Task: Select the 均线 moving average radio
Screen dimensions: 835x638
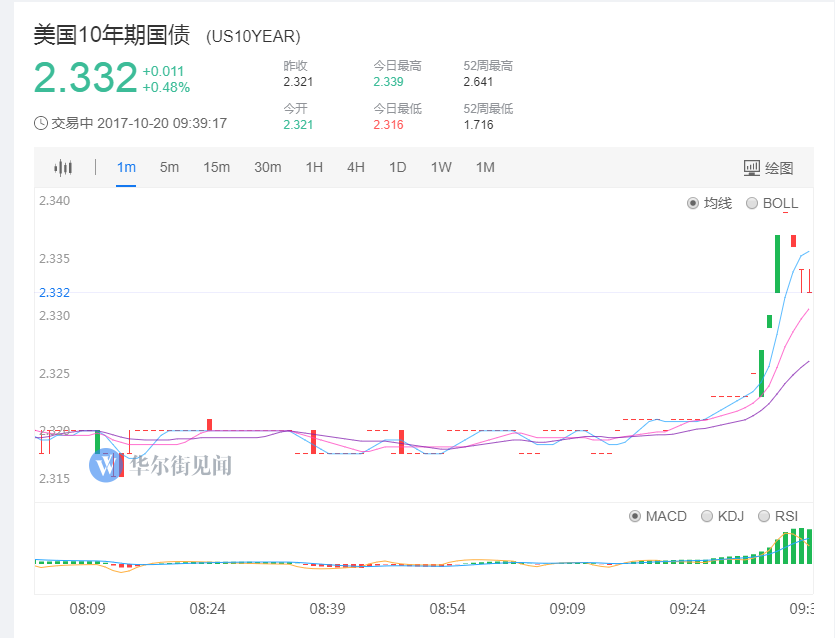Action: 693,203
